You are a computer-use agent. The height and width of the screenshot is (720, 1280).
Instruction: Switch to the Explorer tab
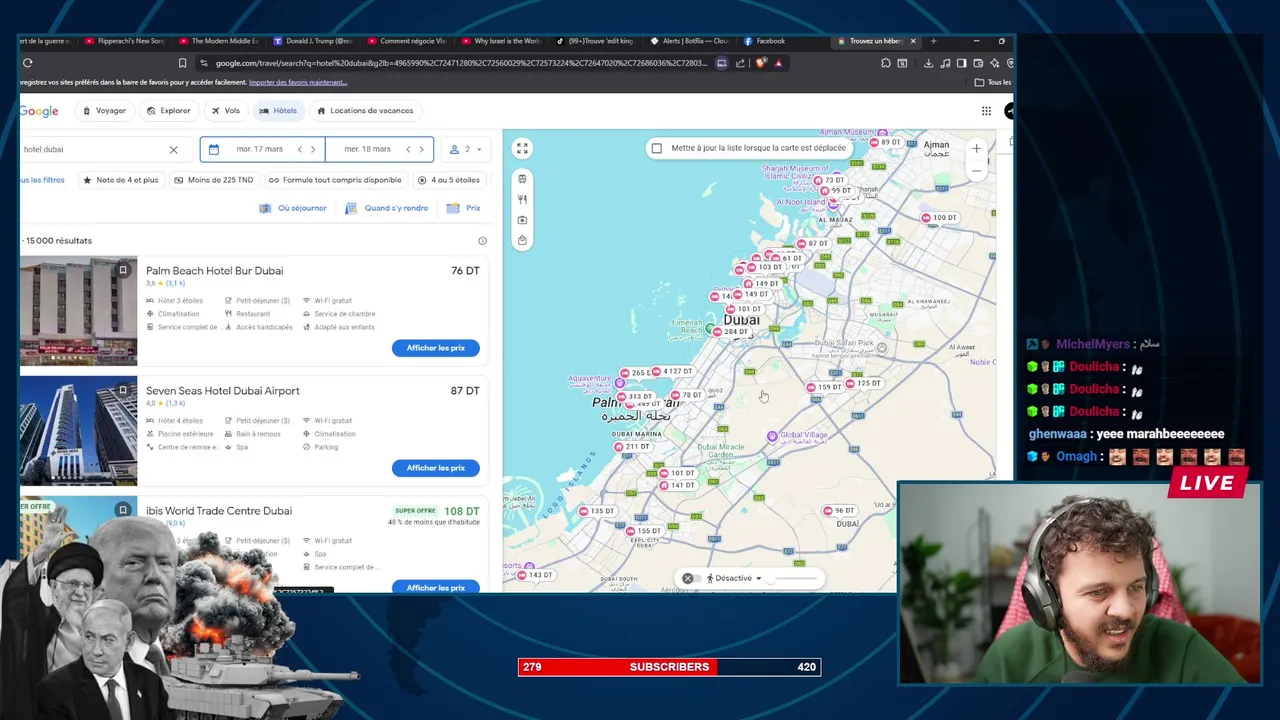click(x=168, y=111)
